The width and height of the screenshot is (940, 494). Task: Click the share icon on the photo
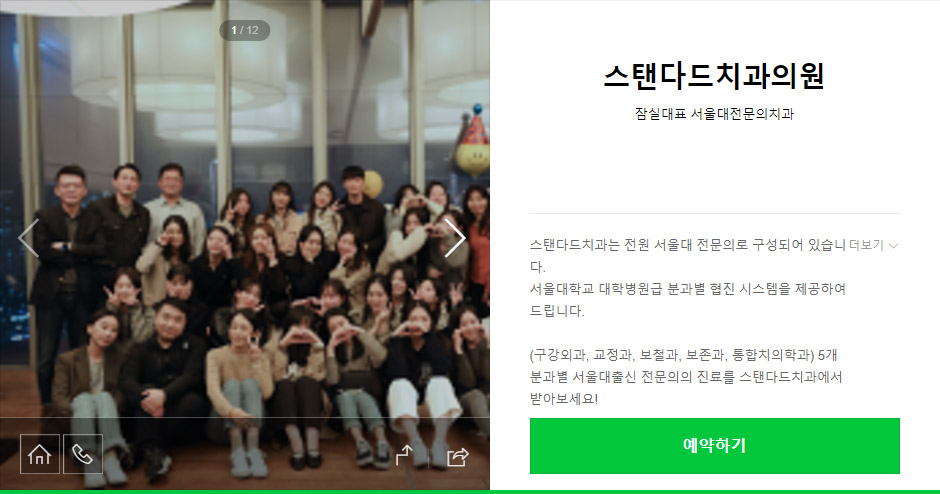(457, 457)
